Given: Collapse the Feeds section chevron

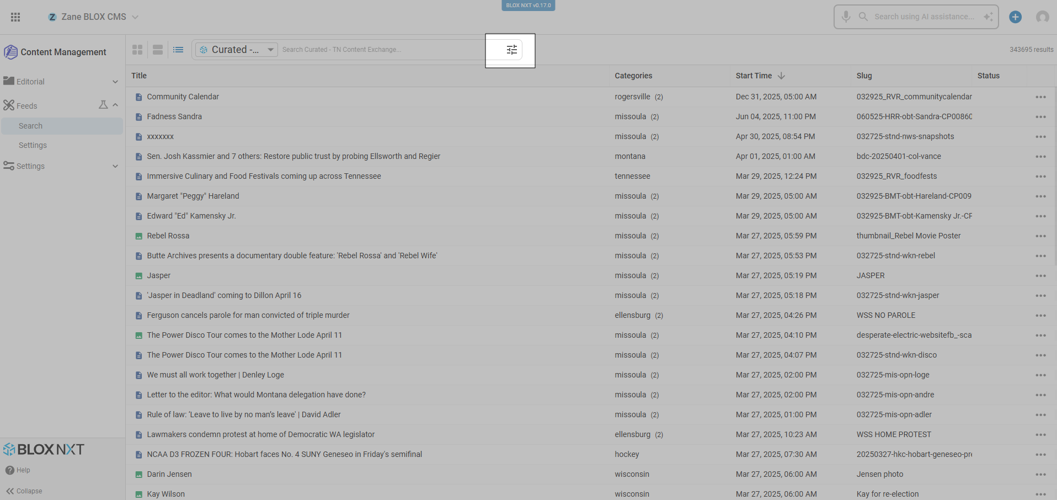Looking at the screenshot, I should (115, 105).
